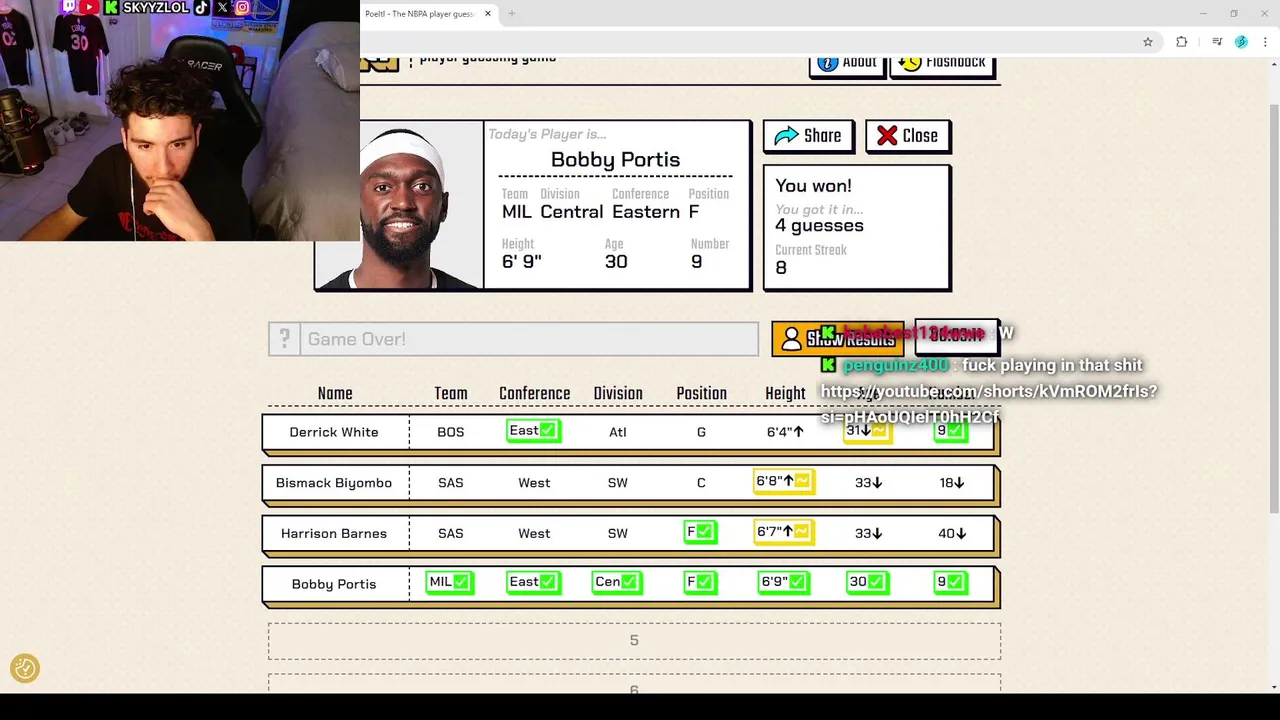Click number 18 in Biyombo row
This screenshot has width=1280, height=720.
(951, 483)
